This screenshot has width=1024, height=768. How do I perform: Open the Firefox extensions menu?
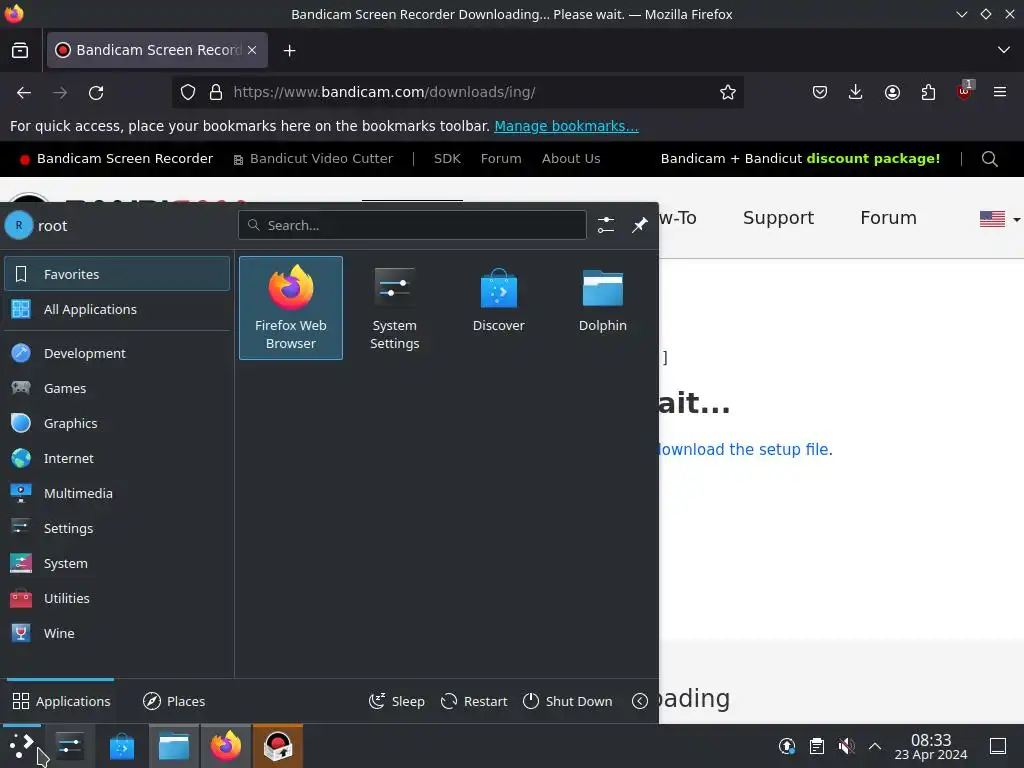(928, 92)
